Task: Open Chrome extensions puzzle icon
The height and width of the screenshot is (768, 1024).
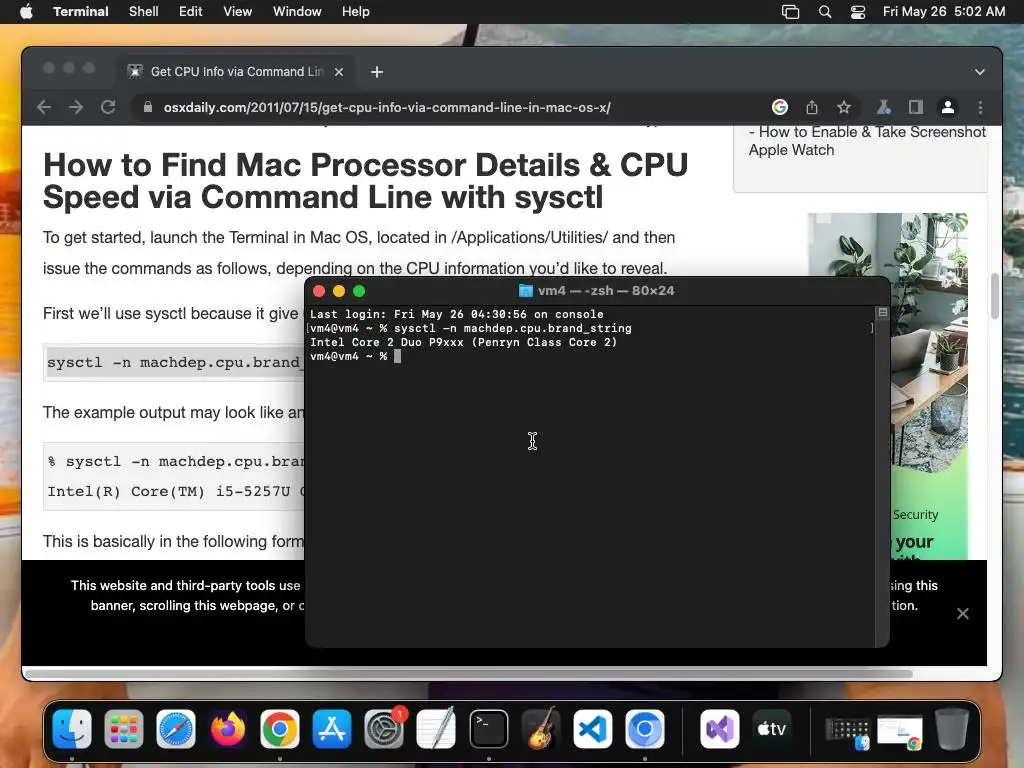Action: coord(883,107)
